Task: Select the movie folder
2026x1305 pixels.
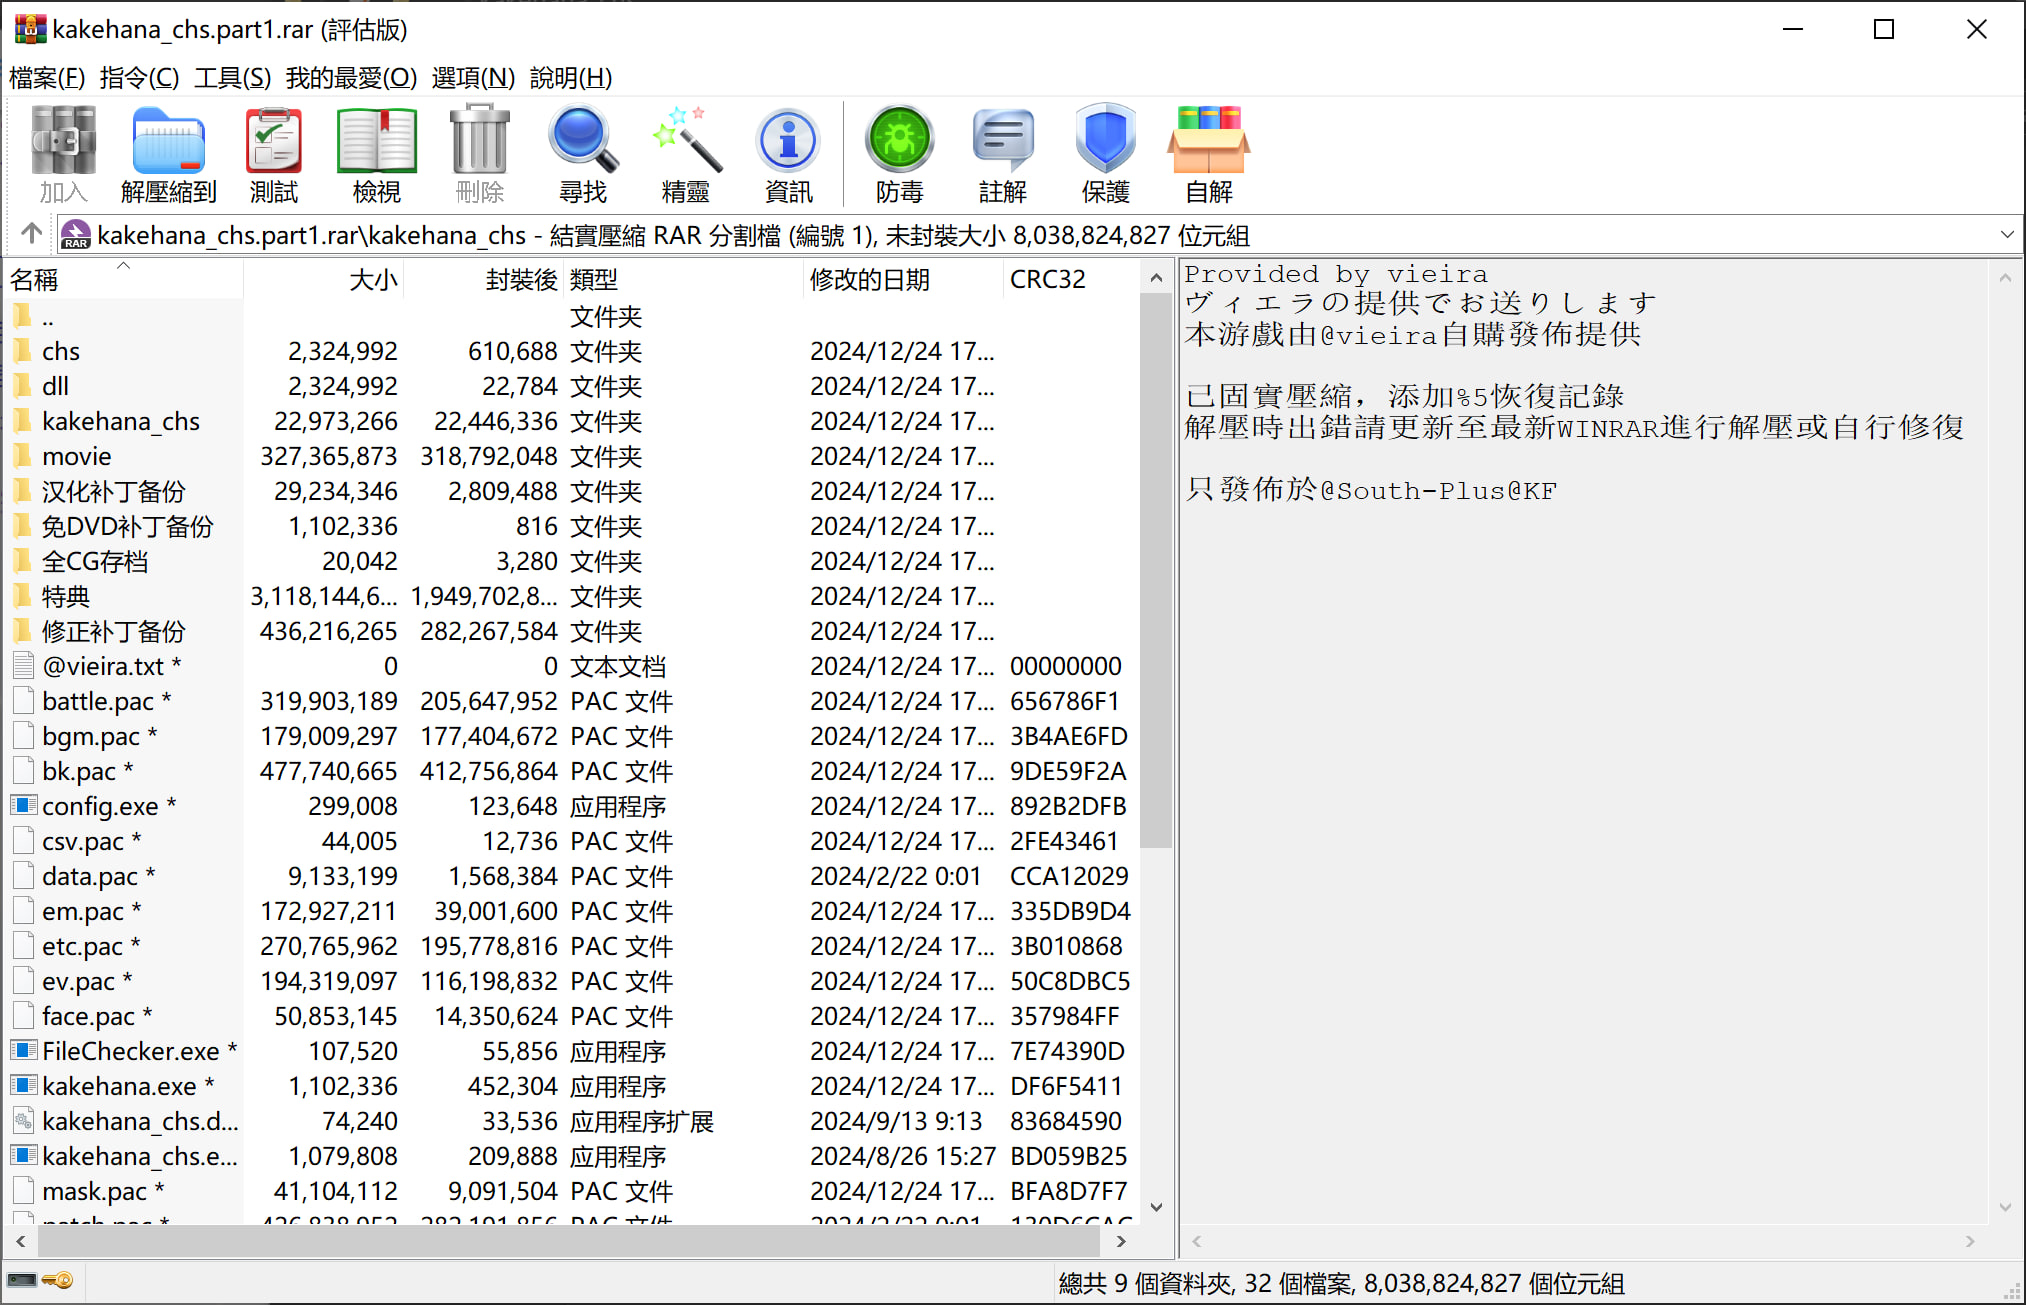Action: [76, 456]
